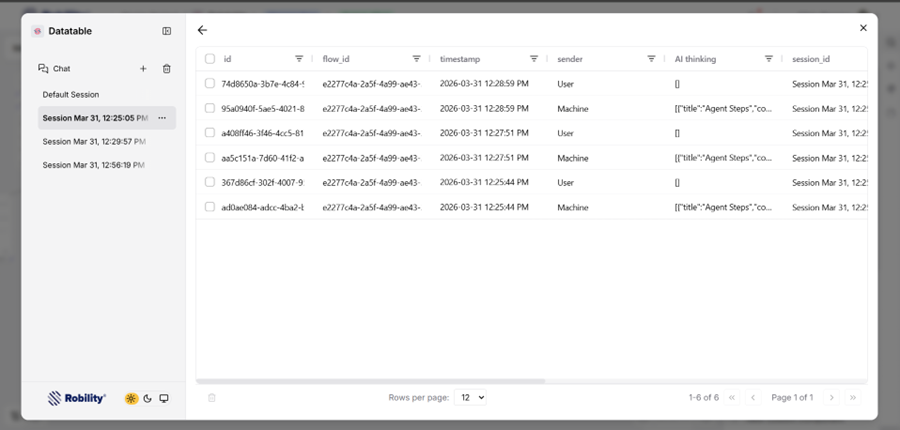
Task: Delete chat sessions with trash icon
Action: coord(167,69)
